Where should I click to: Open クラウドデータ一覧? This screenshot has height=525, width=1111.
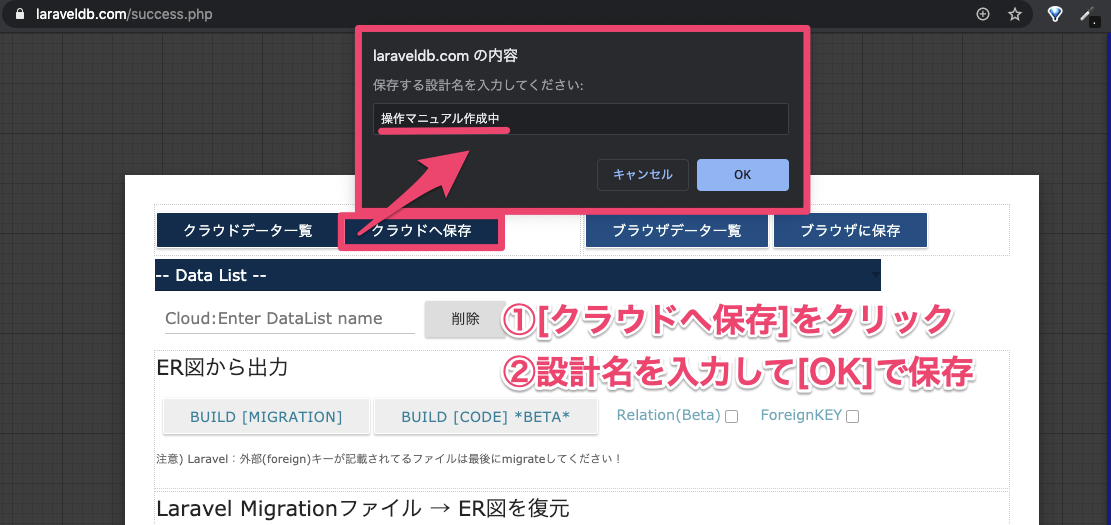point(247,230)
